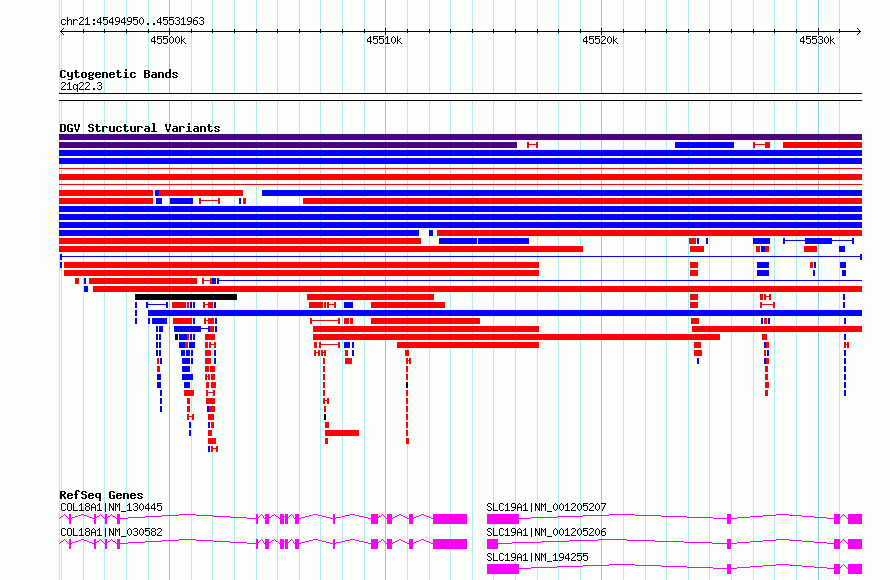Open the RefSeq Genes track title
The image size is (890, 580).
coord(101,495)
